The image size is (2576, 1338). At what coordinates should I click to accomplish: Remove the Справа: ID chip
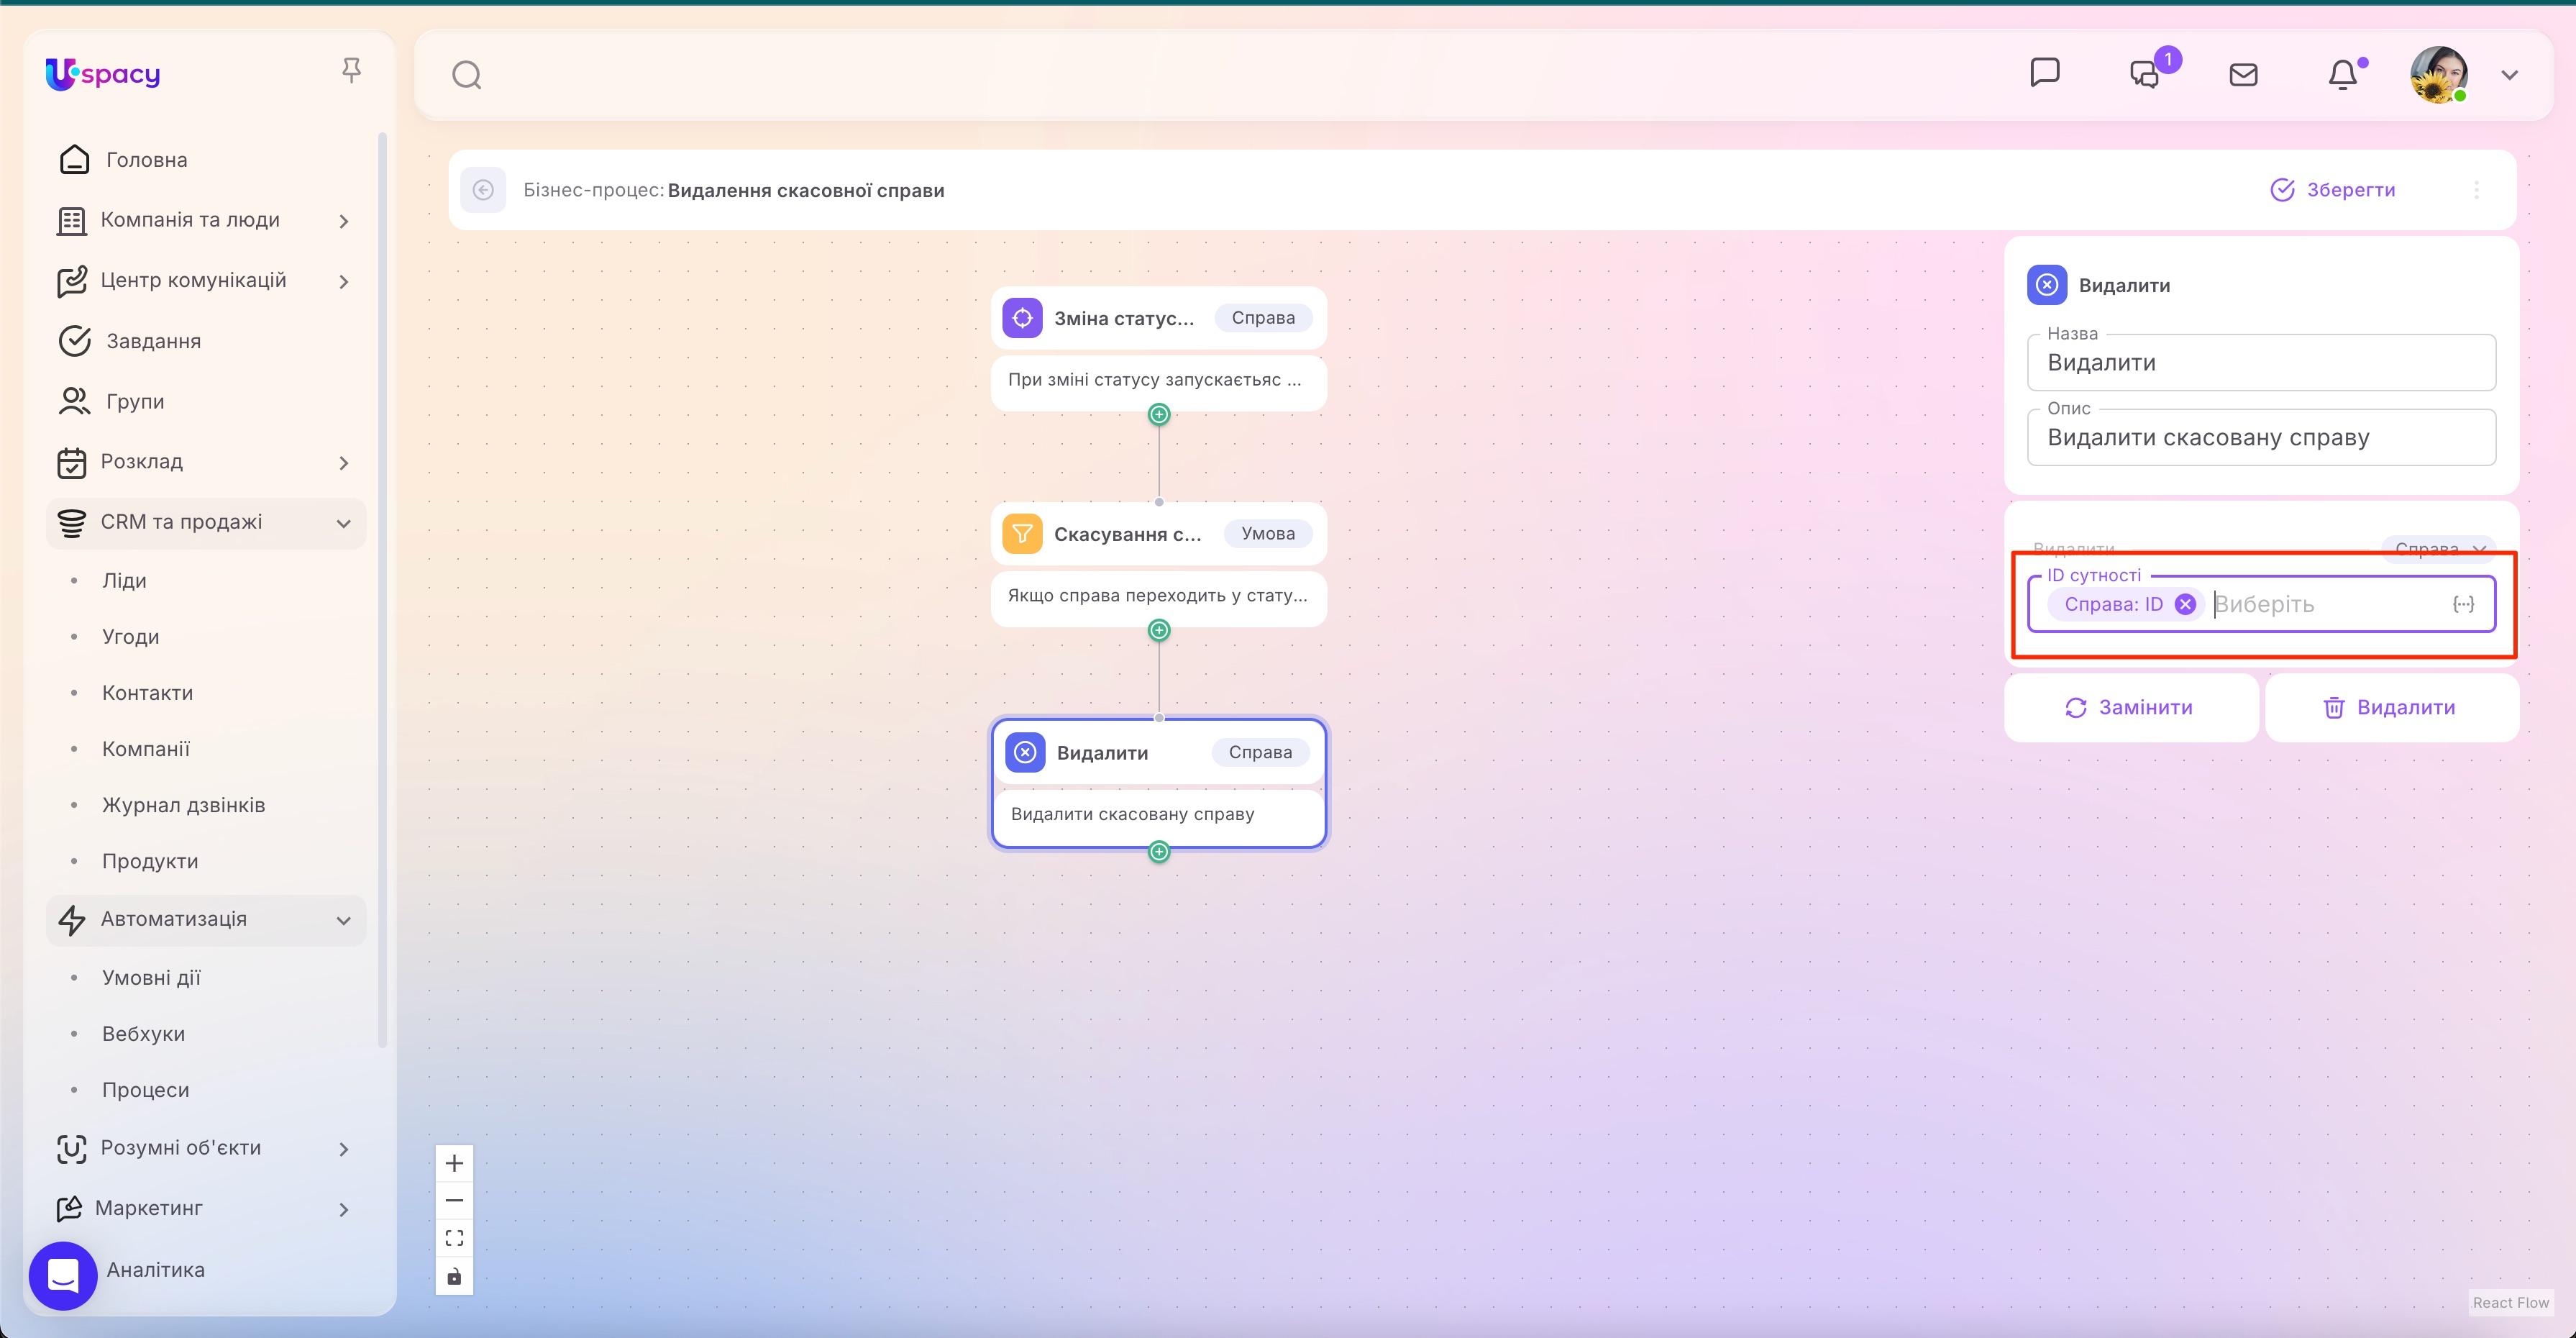(x=2185, y=603)
